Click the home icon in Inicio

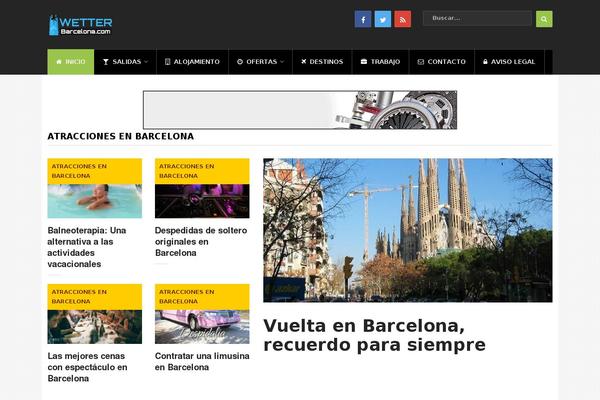(59, 62)
